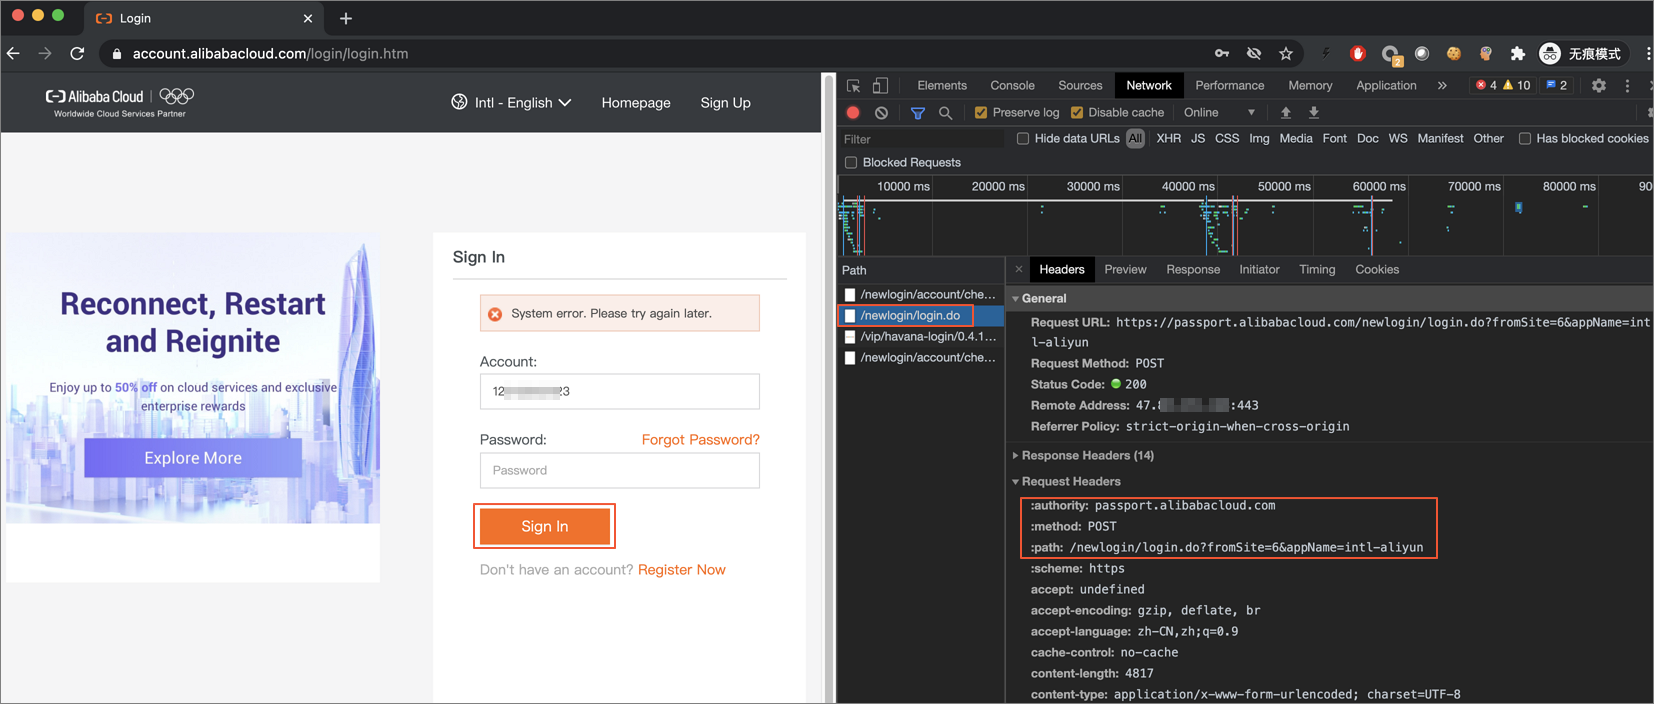The width and height of the screenshot is (1654, 704).
Task: Show more DevTools tabs with double chevron
Action: pos(1442,86)
